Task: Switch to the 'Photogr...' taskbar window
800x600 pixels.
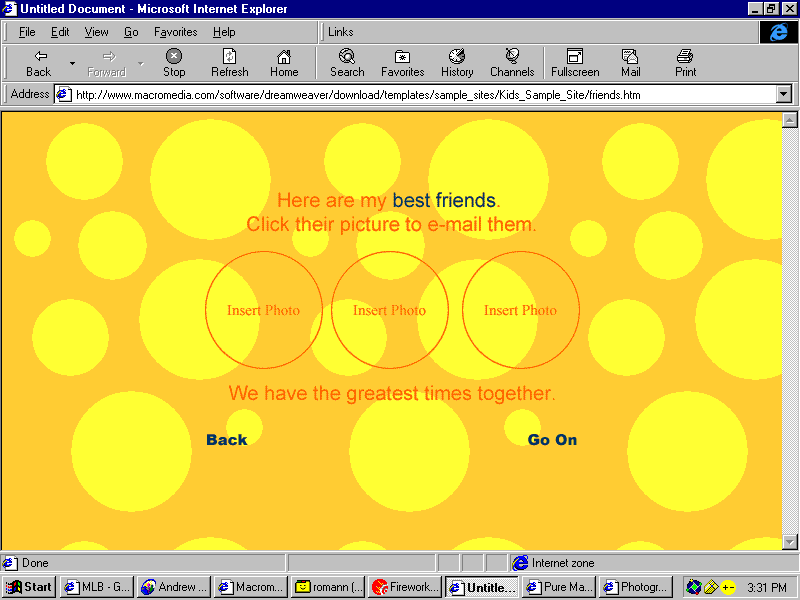Action: tap(636, 587)
